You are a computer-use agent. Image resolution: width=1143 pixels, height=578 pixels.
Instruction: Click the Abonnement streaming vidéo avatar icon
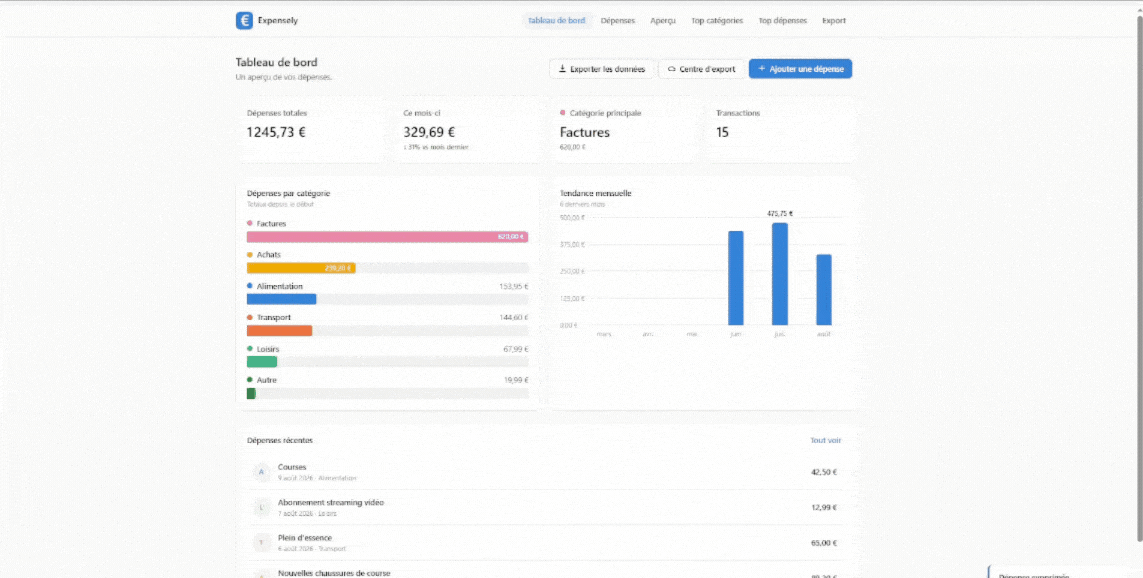click(x=261, y=507)
